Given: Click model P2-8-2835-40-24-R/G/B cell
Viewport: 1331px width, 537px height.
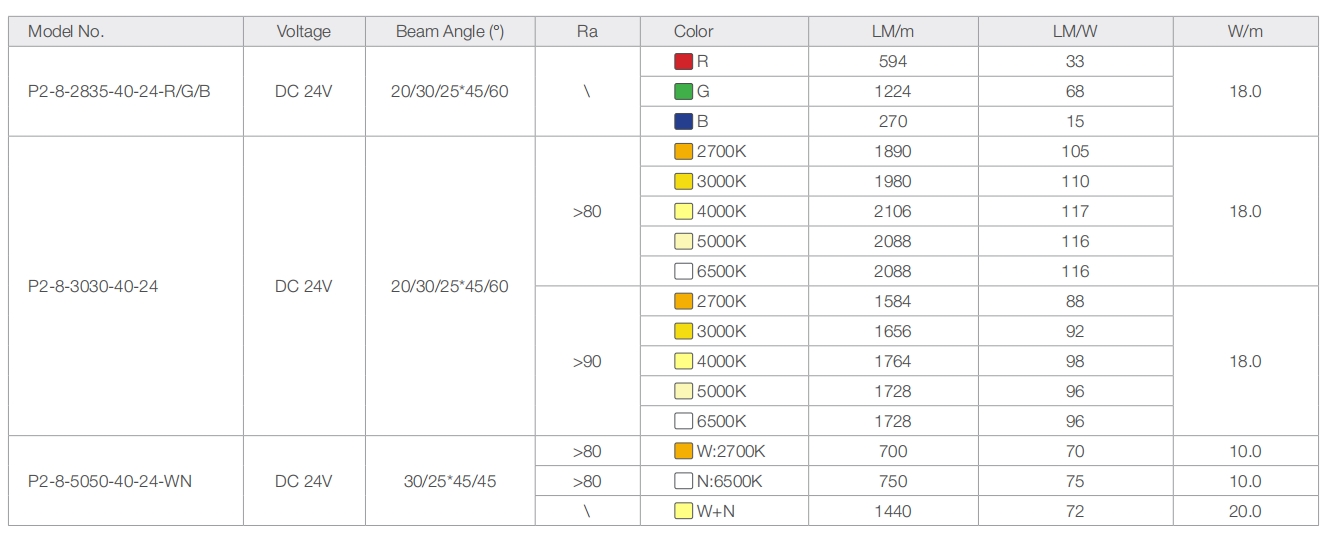Looking at the screenshot, I should pos(119,92).
